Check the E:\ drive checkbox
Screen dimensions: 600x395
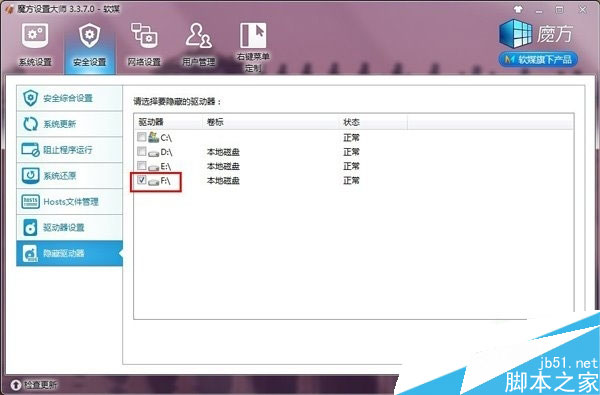142,165
